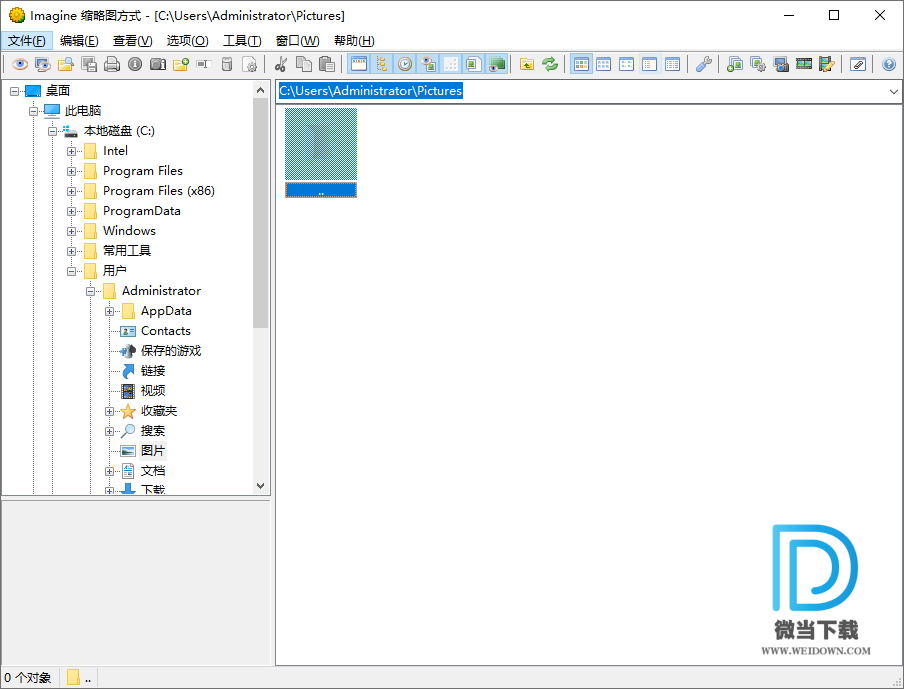Select the list view mode
904x689 pixels.
tap(650, 64)
